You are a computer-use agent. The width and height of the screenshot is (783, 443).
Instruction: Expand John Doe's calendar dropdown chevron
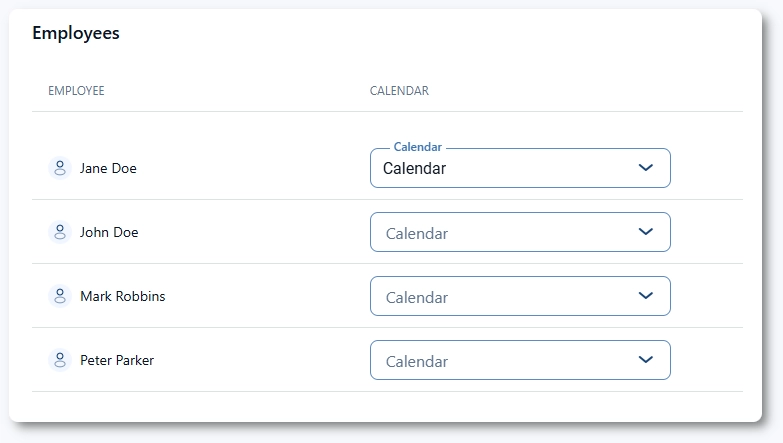646,232
